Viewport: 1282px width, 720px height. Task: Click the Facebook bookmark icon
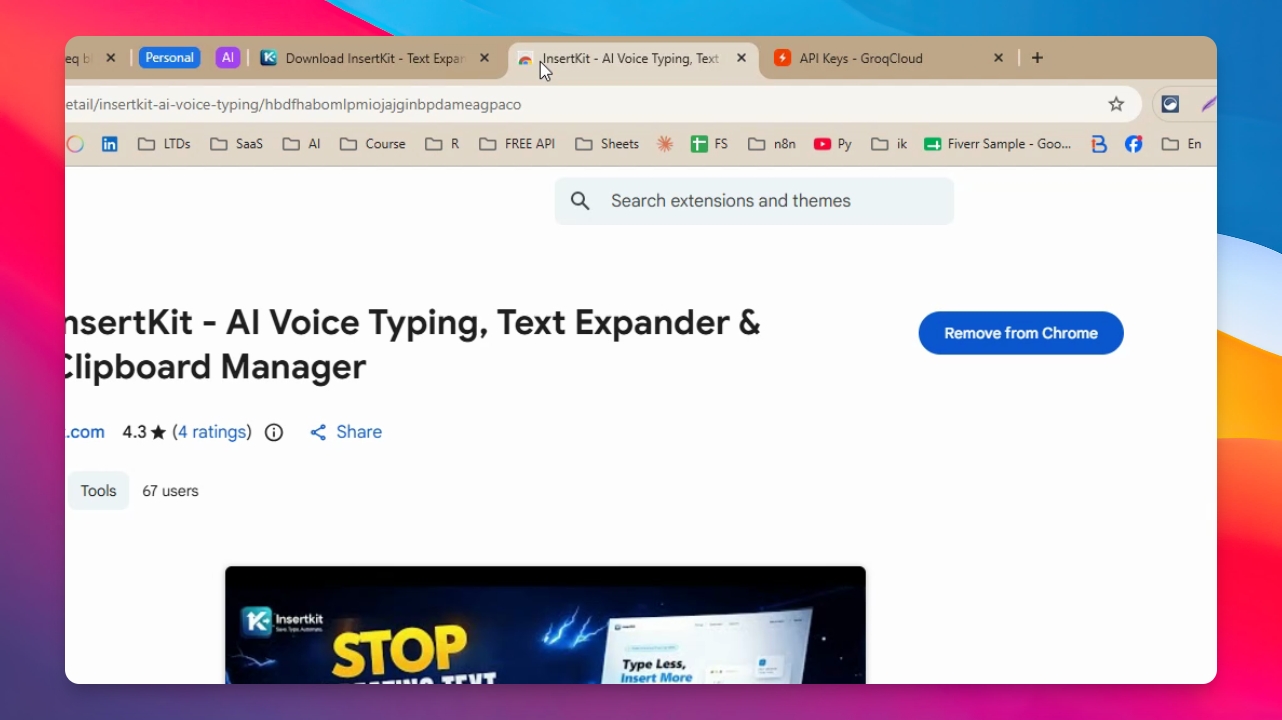pos(1133,144)
